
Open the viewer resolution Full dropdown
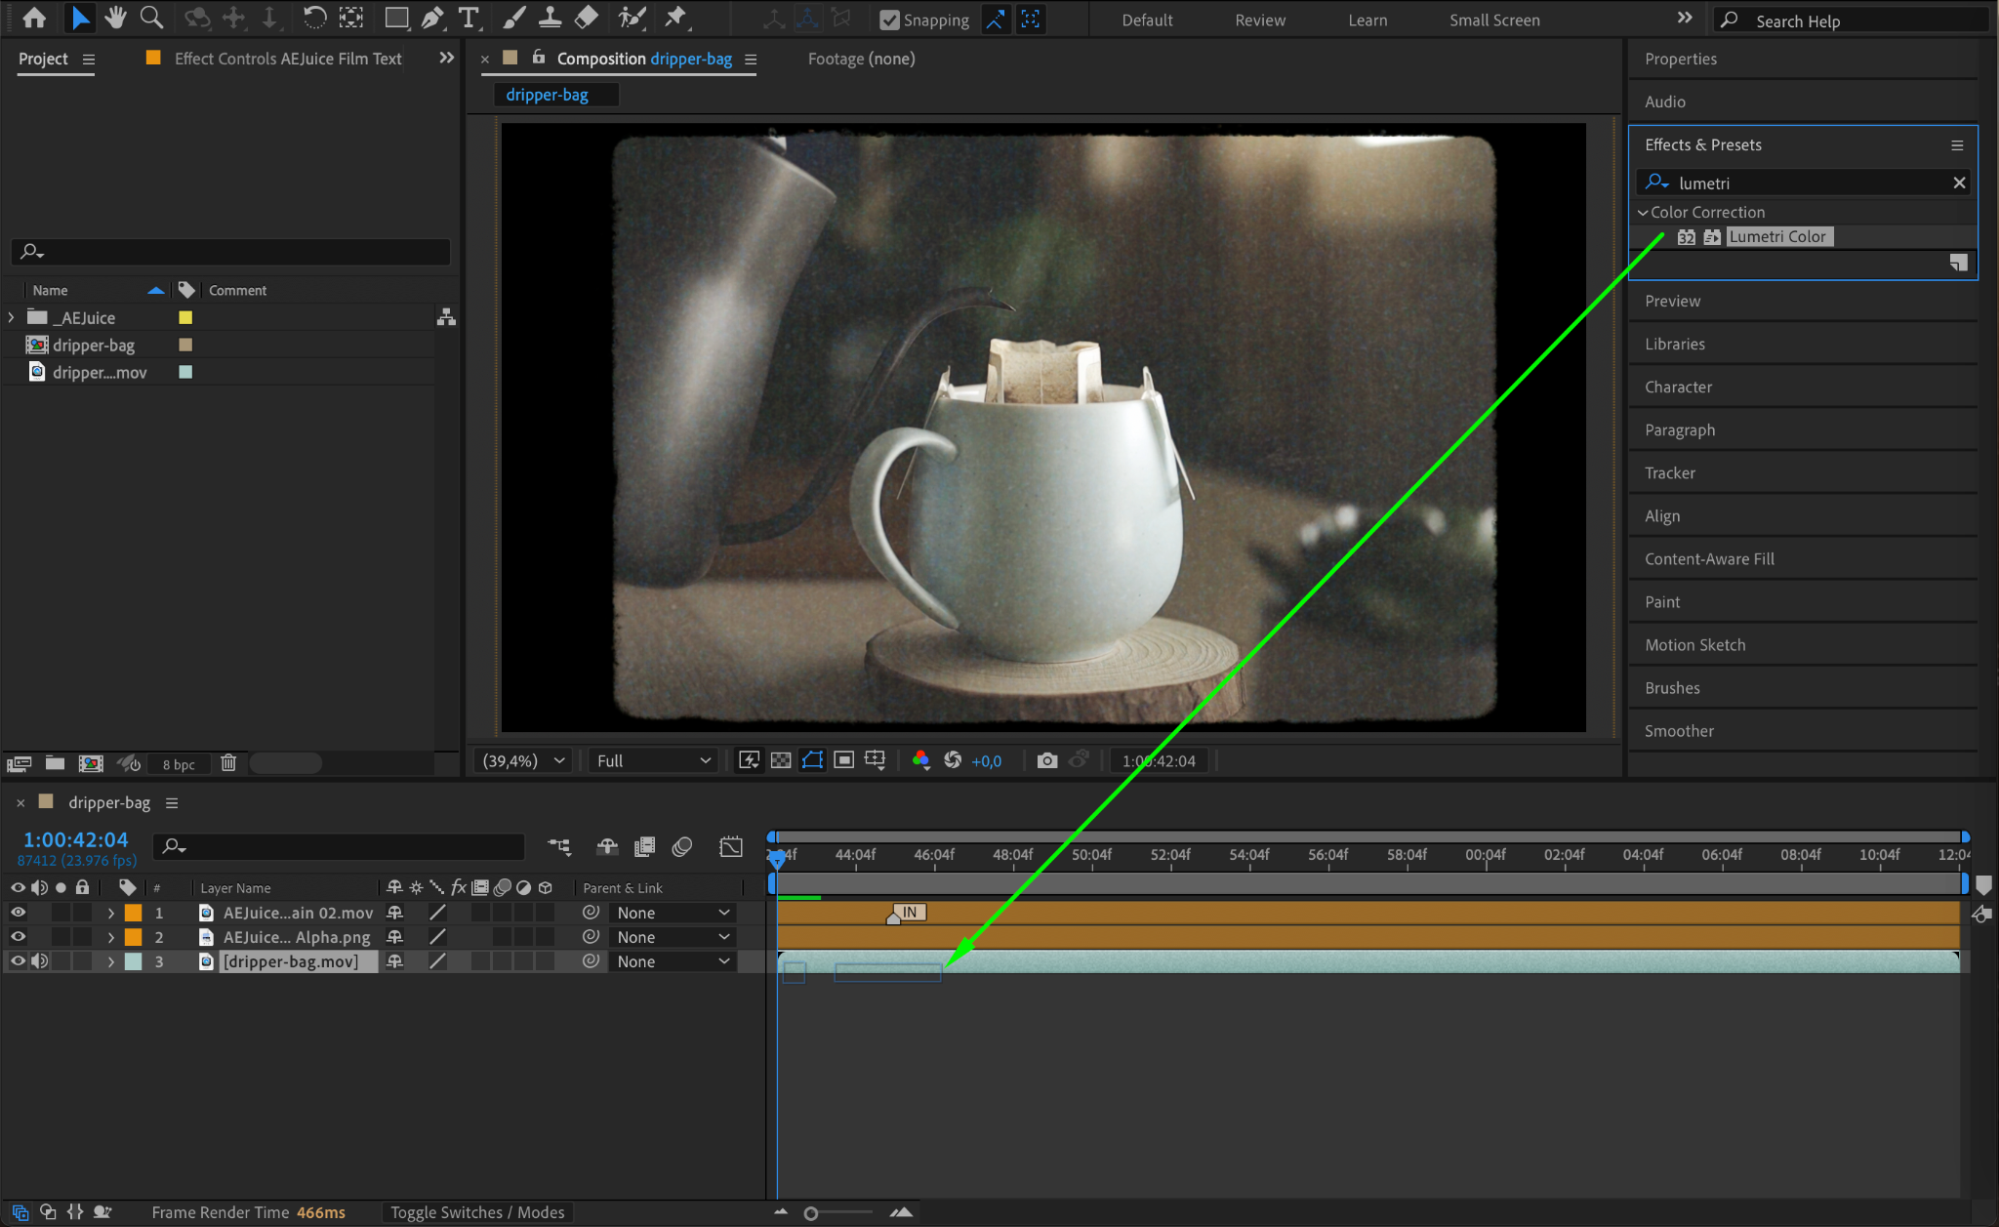click(653, 761)
